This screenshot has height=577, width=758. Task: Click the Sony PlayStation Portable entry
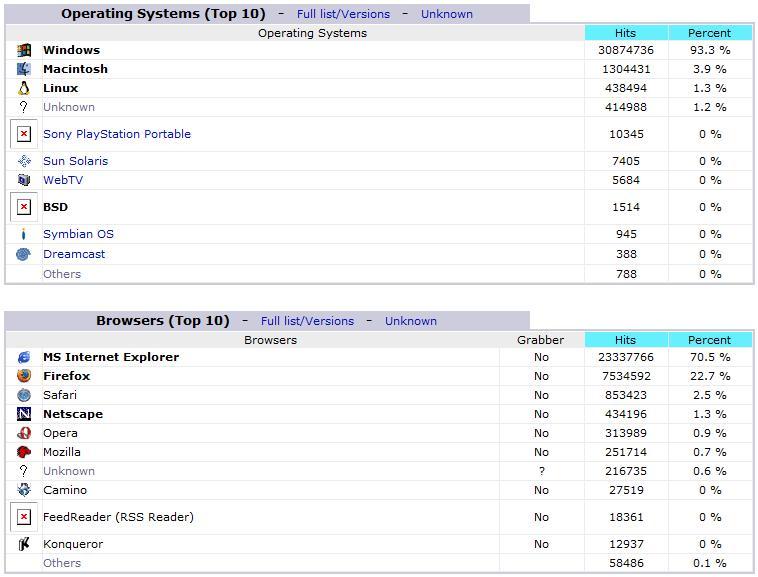[117, 134]
